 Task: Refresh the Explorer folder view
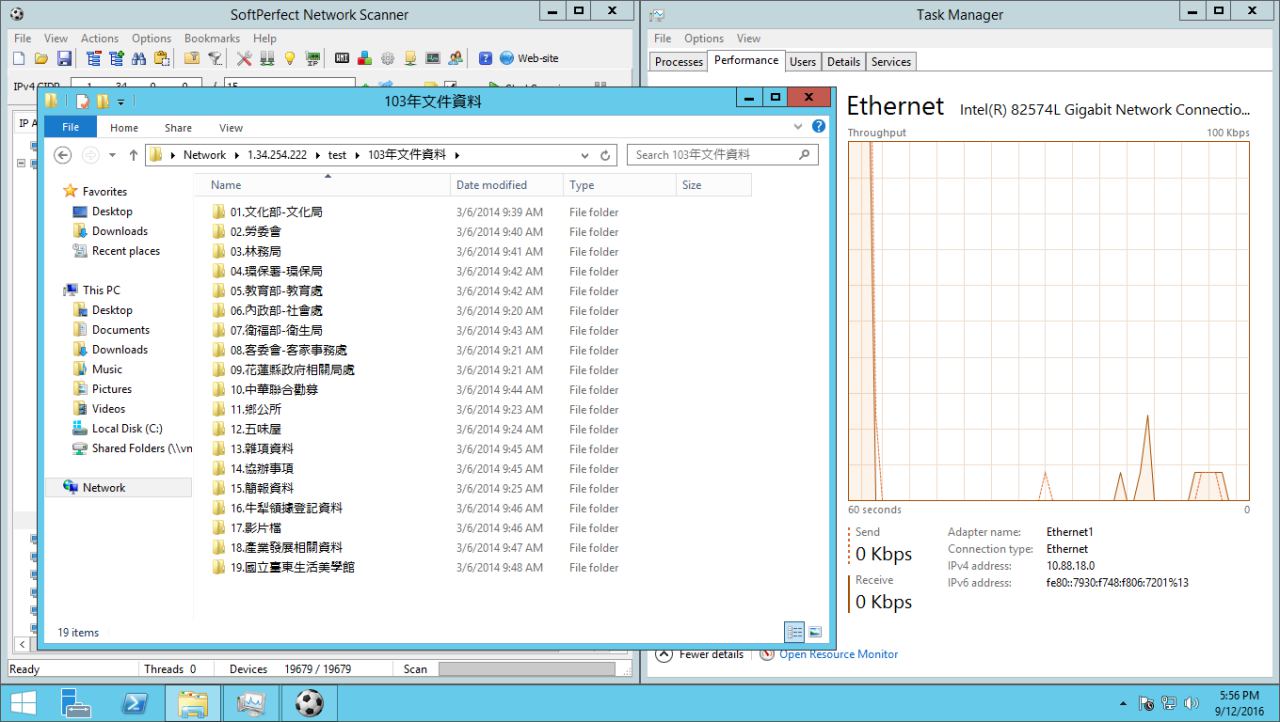click(605, 155)
